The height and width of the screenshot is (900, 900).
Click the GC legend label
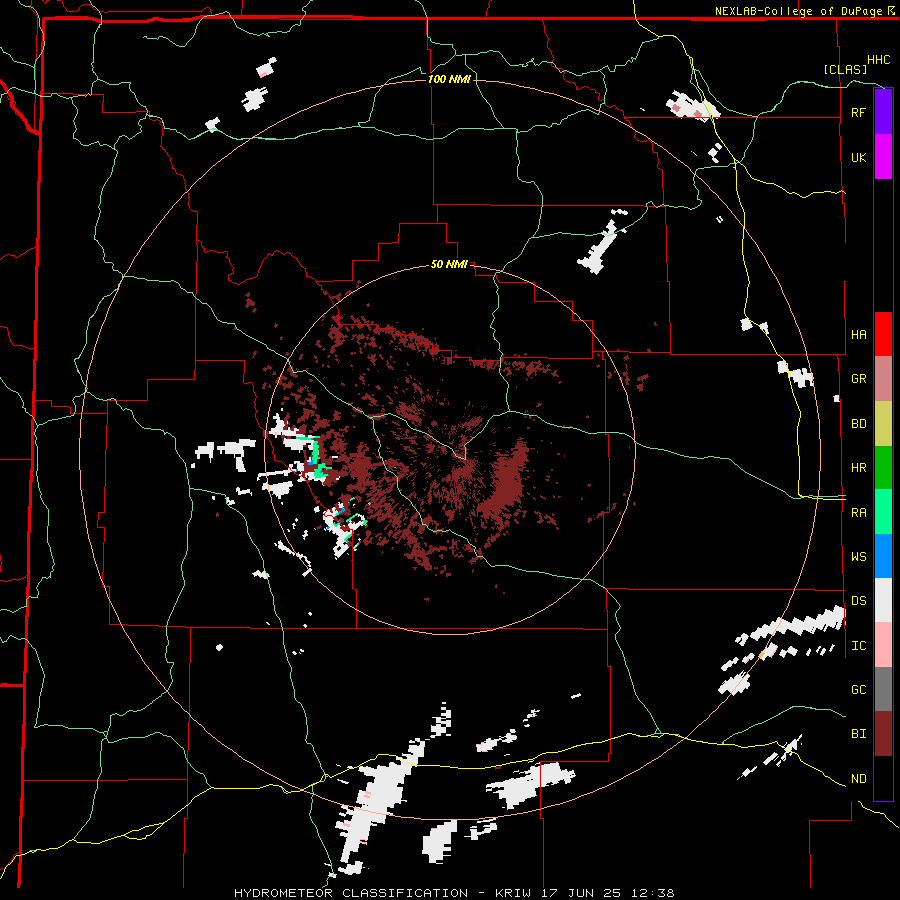click(858, 689)
